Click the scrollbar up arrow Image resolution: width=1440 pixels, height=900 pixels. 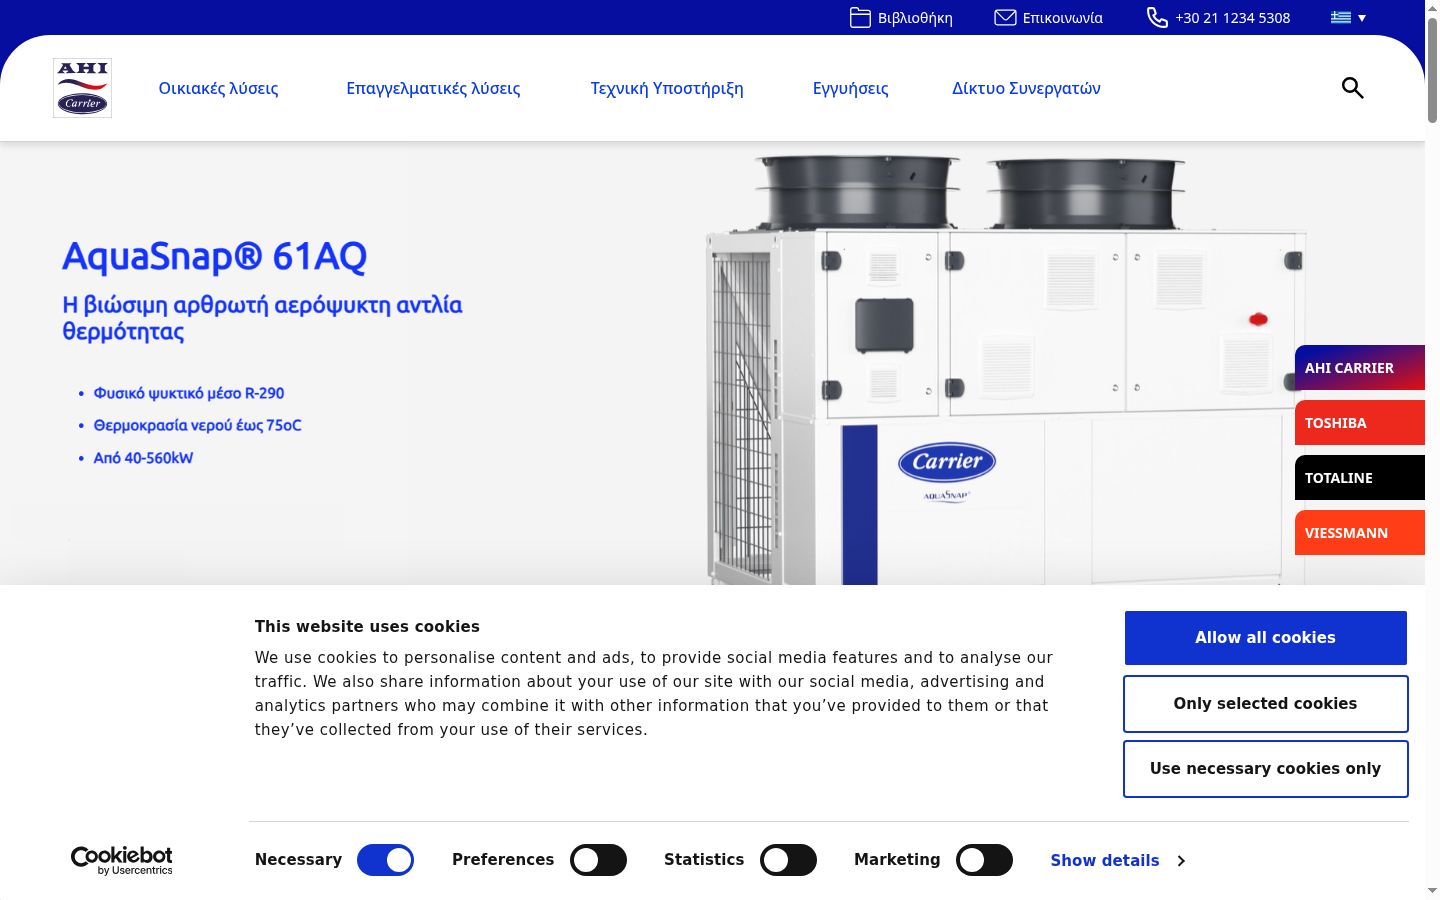[1432, 8]
